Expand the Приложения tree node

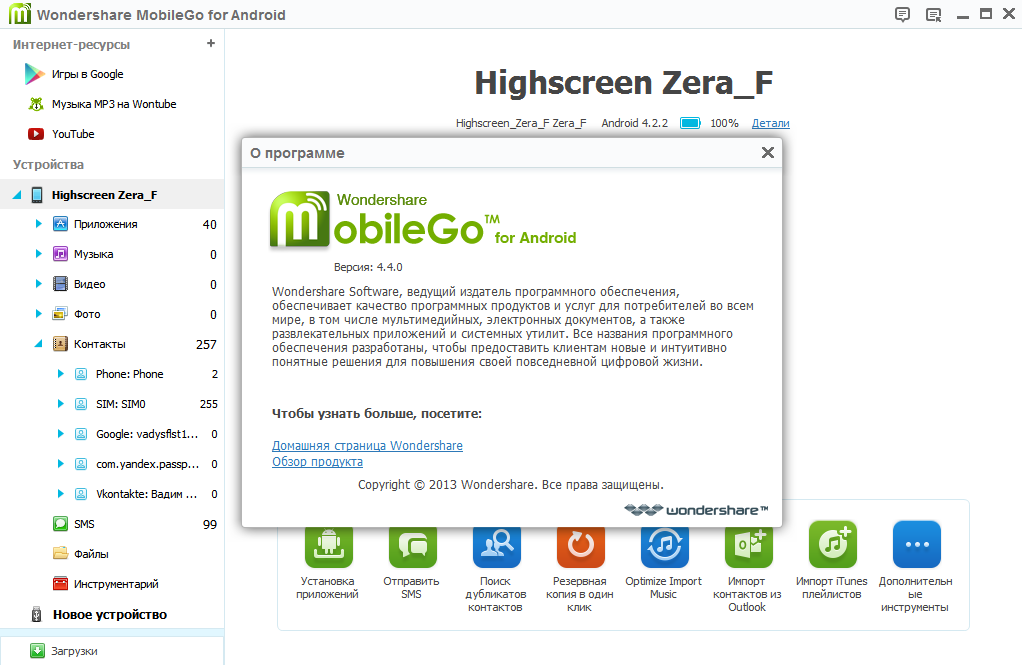[x=39, y=224]
